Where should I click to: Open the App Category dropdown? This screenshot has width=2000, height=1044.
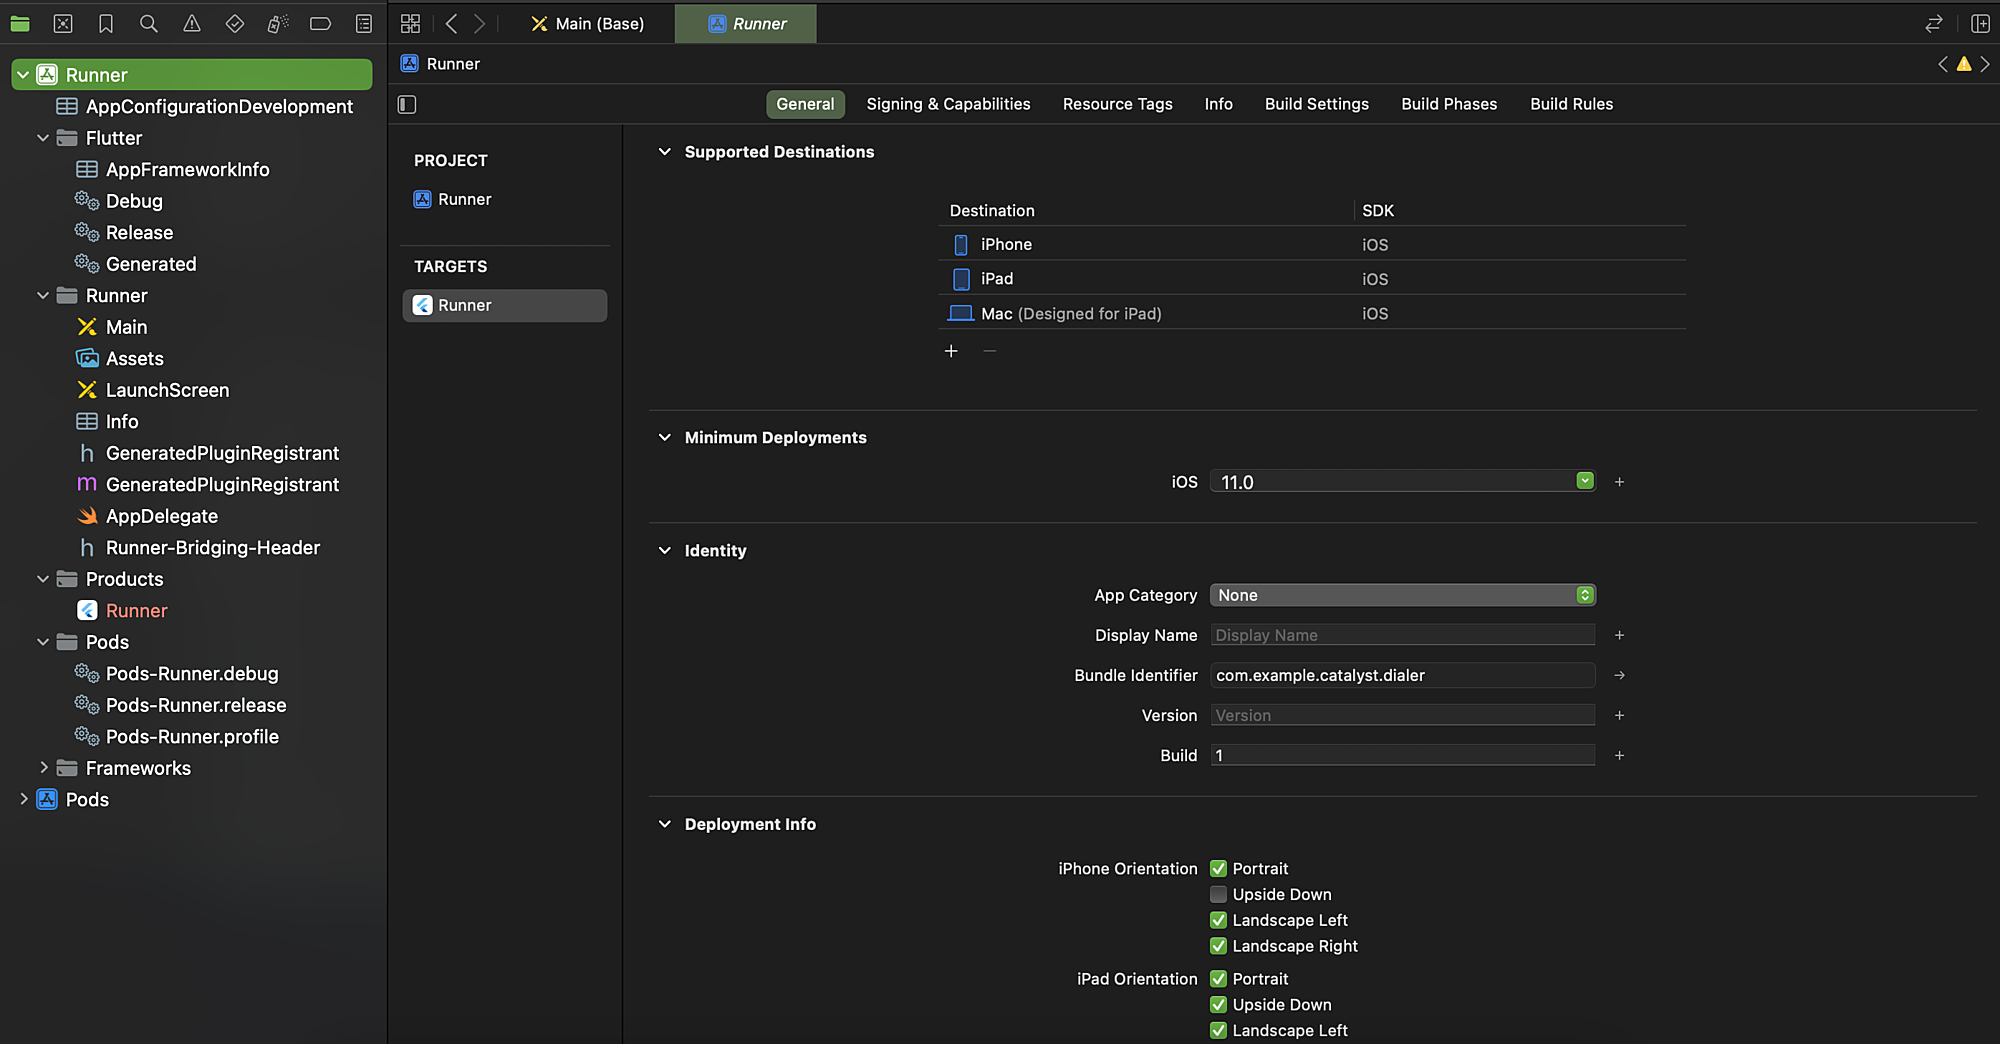coord(1402,596)
